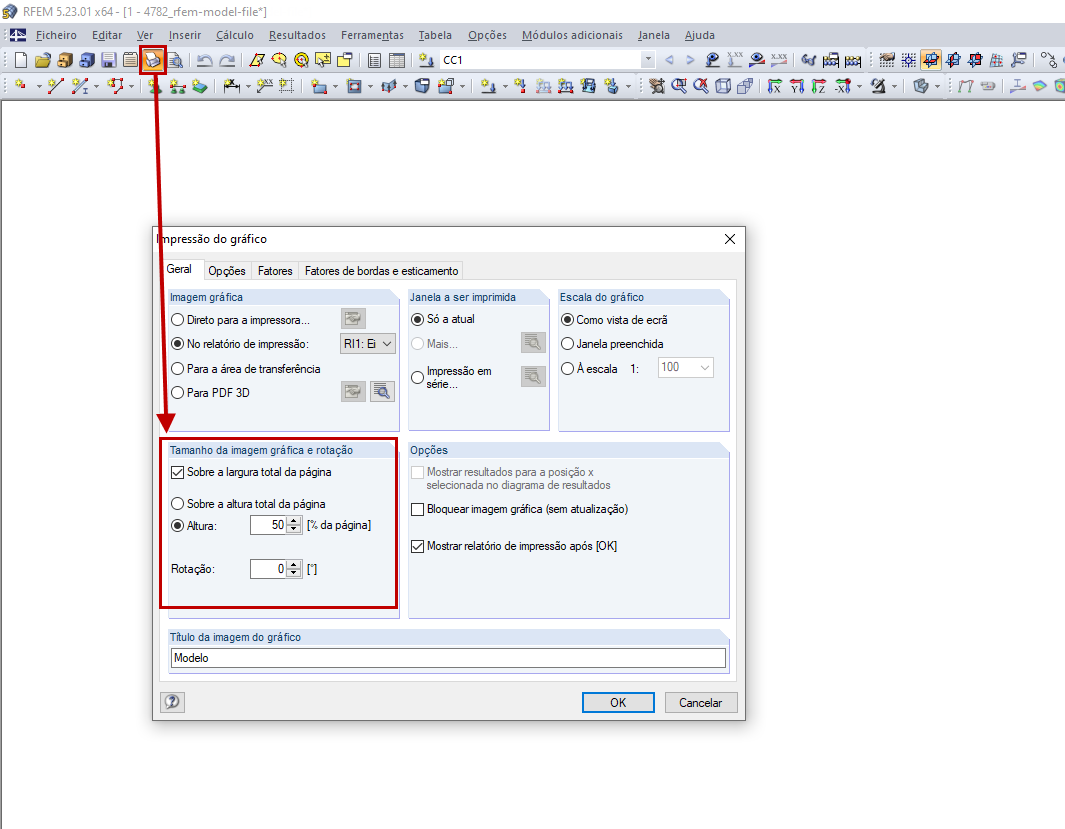Click the Undo arrow icon
The height and width of the screenshot is (829, 1065).
[204, 60]
